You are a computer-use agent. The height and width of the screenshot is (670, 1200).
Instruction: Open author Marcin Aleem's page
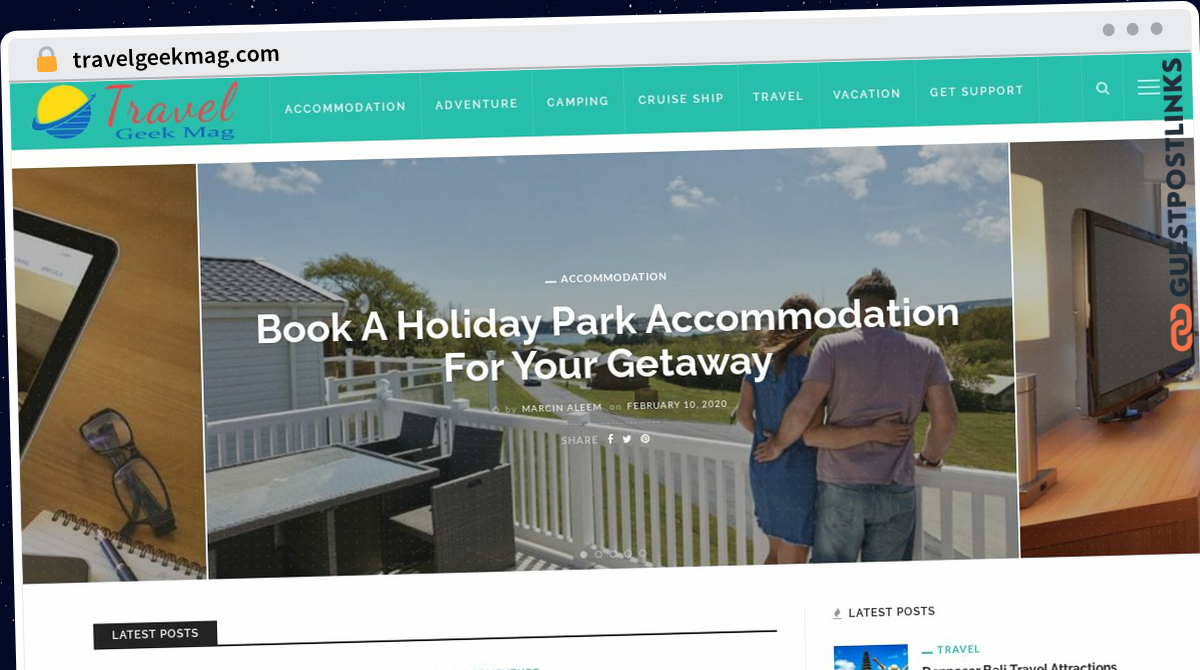pos(562,408)
